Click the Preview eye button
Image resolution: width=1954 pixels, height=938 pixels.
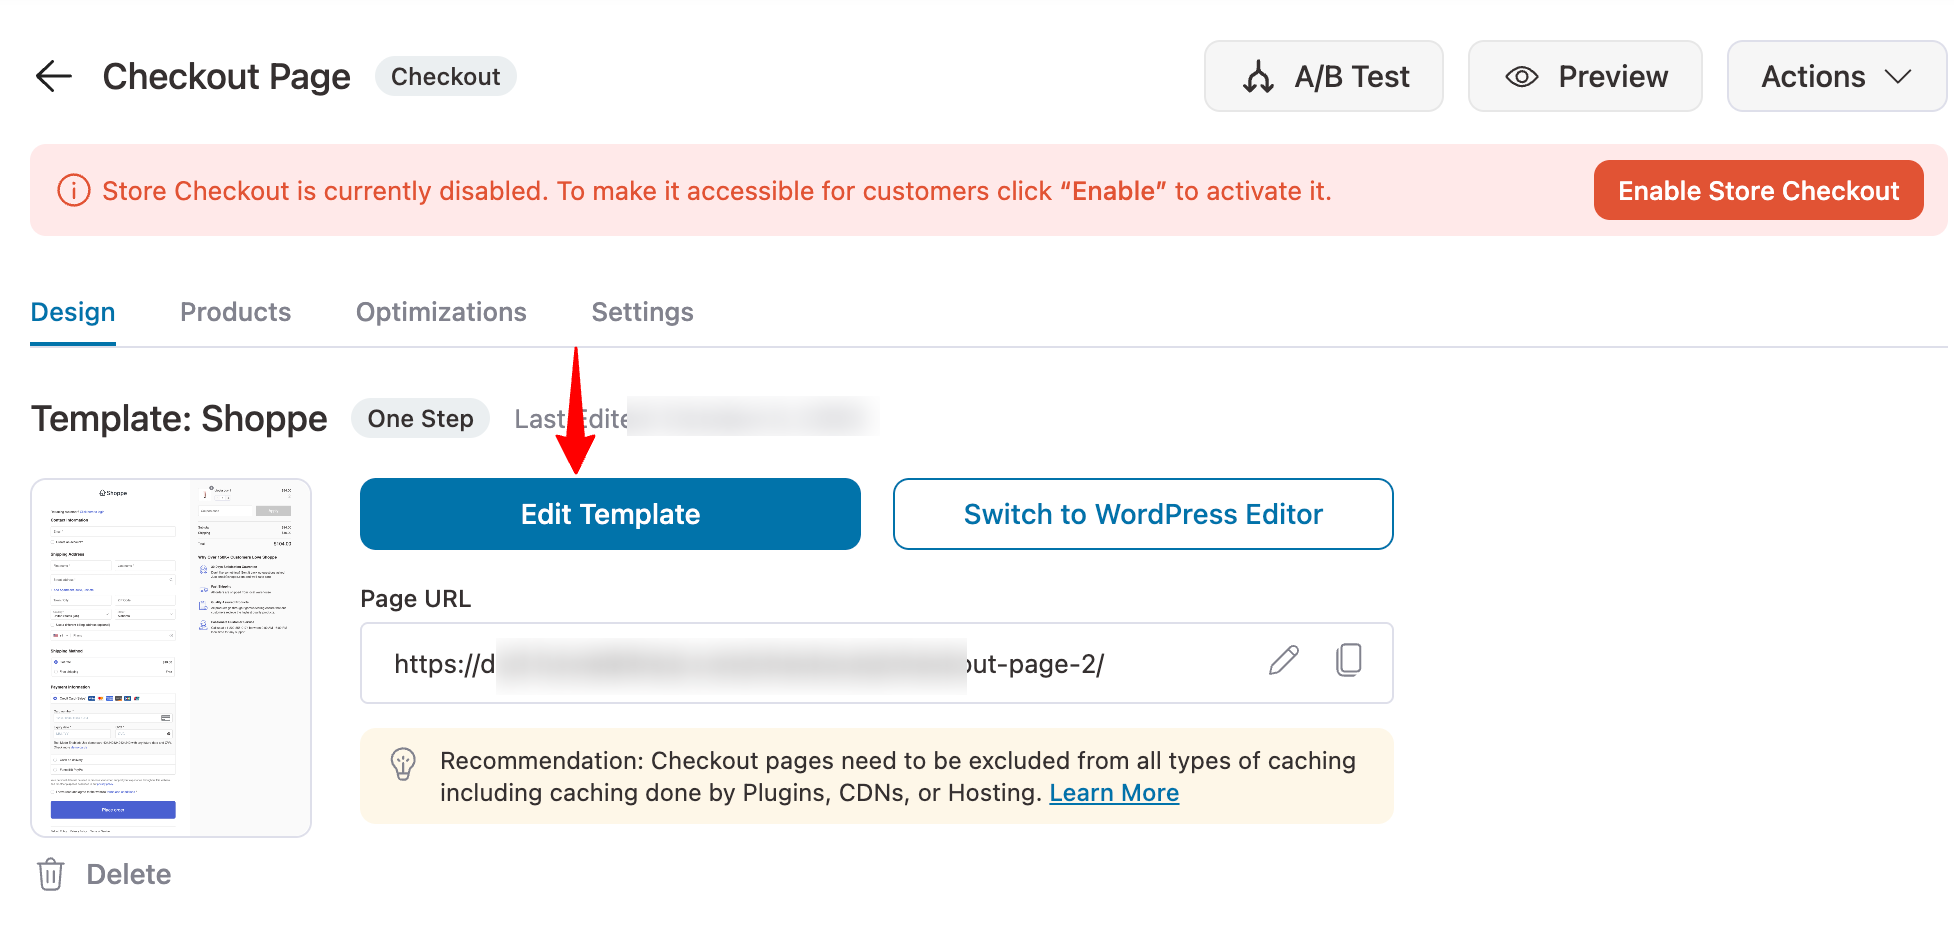pyautogui.click(x=1585, y=76)
